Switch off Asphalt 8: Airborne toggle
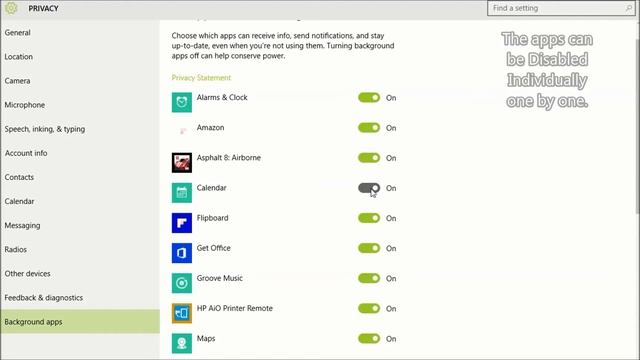 (369, 158)
